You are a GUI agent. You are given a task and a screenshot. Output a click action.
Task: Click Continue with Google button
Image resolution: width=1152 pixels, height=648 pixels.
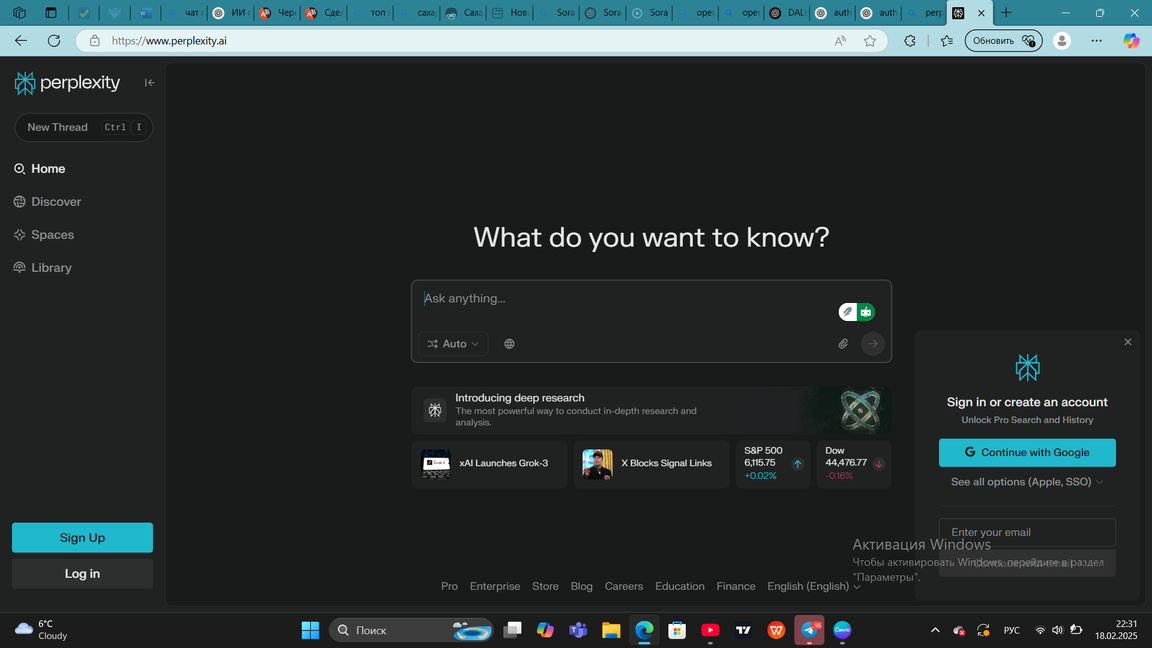[1026, 452]
